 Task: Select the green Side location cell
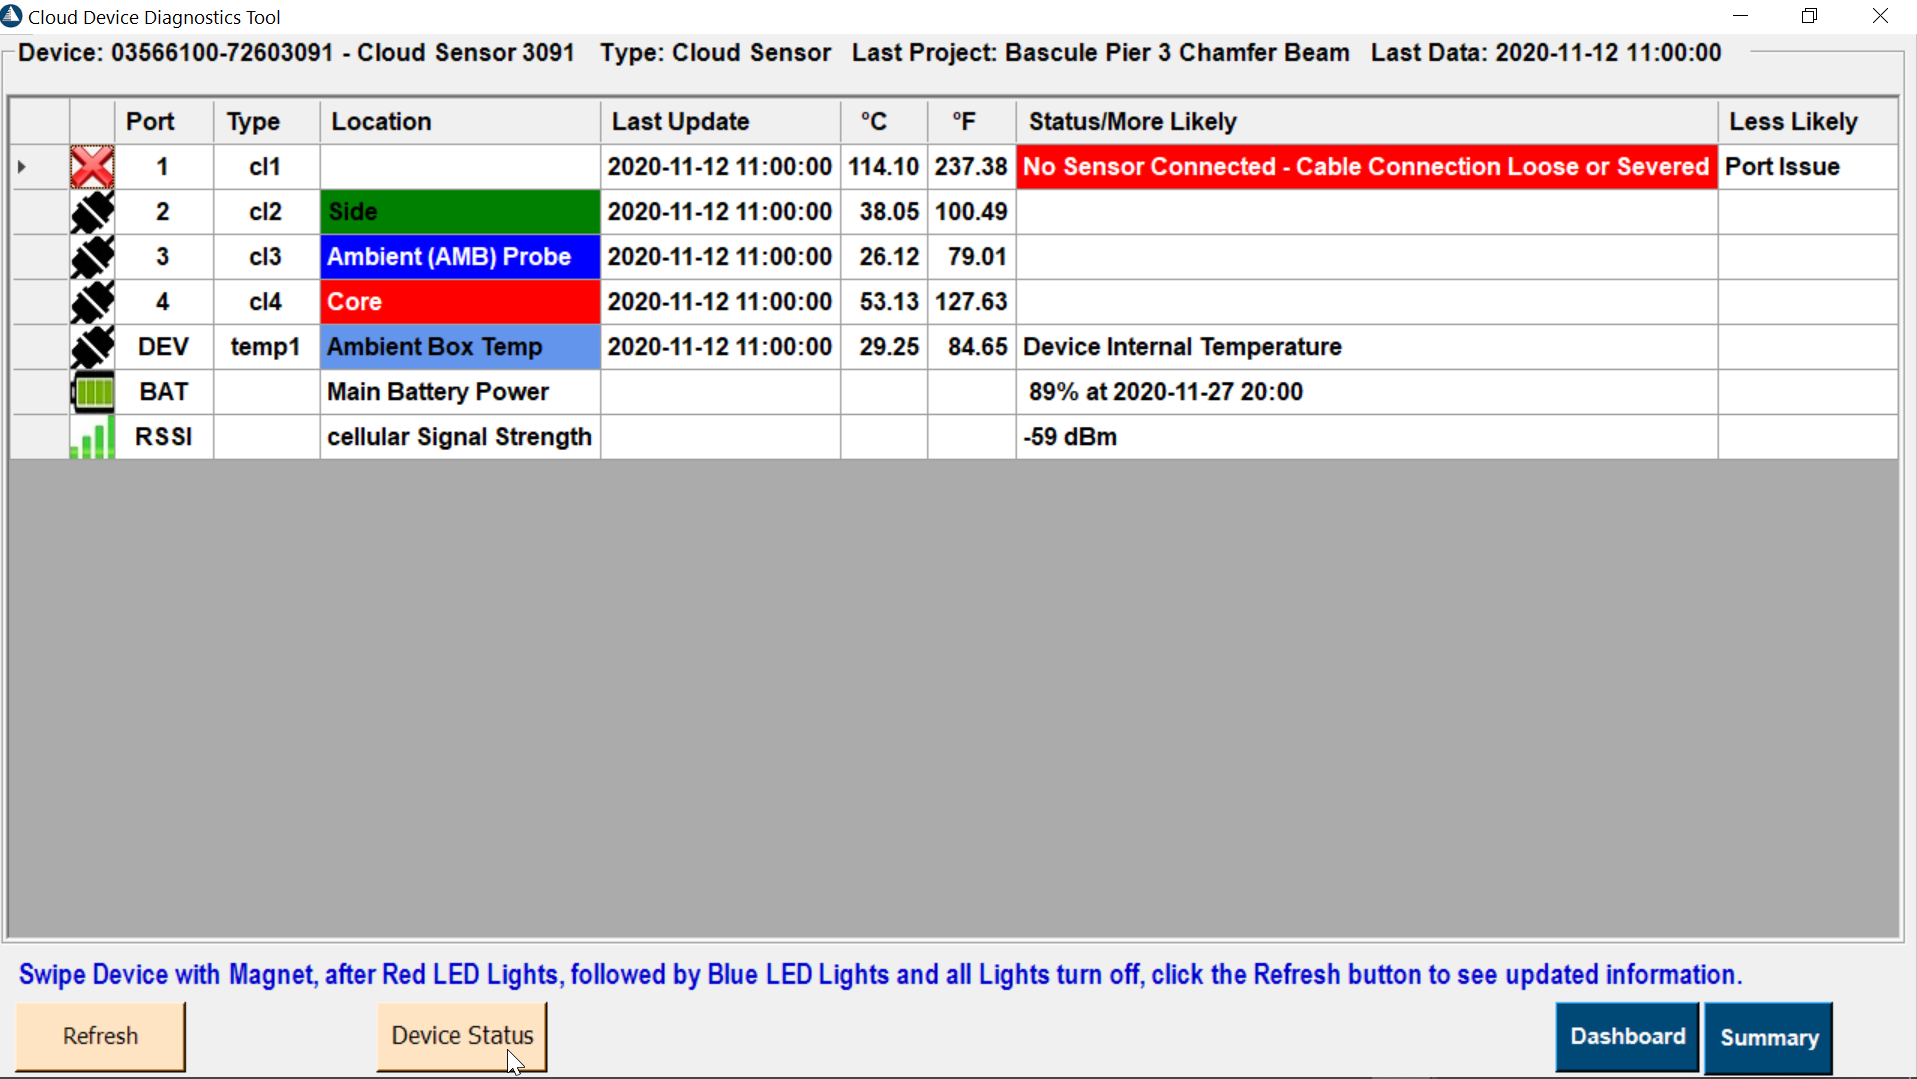(460, 212)
